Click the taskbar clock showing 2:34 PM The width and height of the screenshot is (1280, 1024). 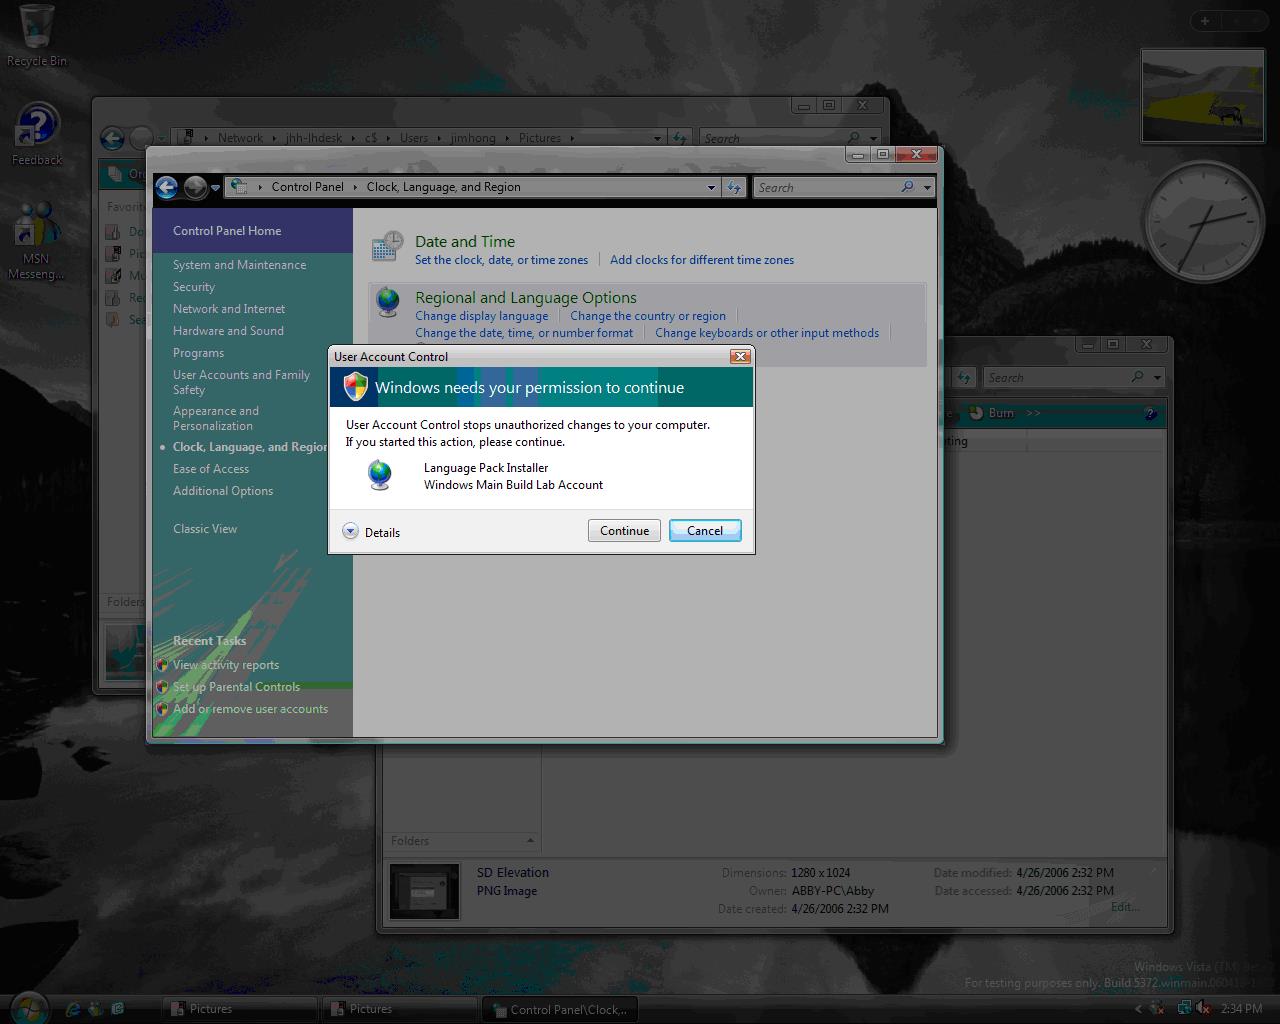pyautogui.click(x=1241, y=1009)
